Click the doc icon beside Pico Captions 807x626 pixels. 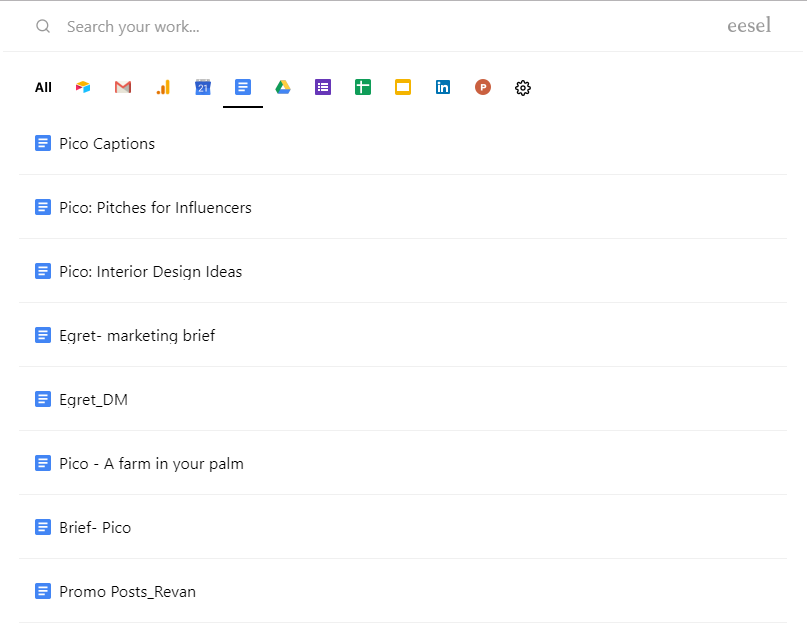(43, 143)
